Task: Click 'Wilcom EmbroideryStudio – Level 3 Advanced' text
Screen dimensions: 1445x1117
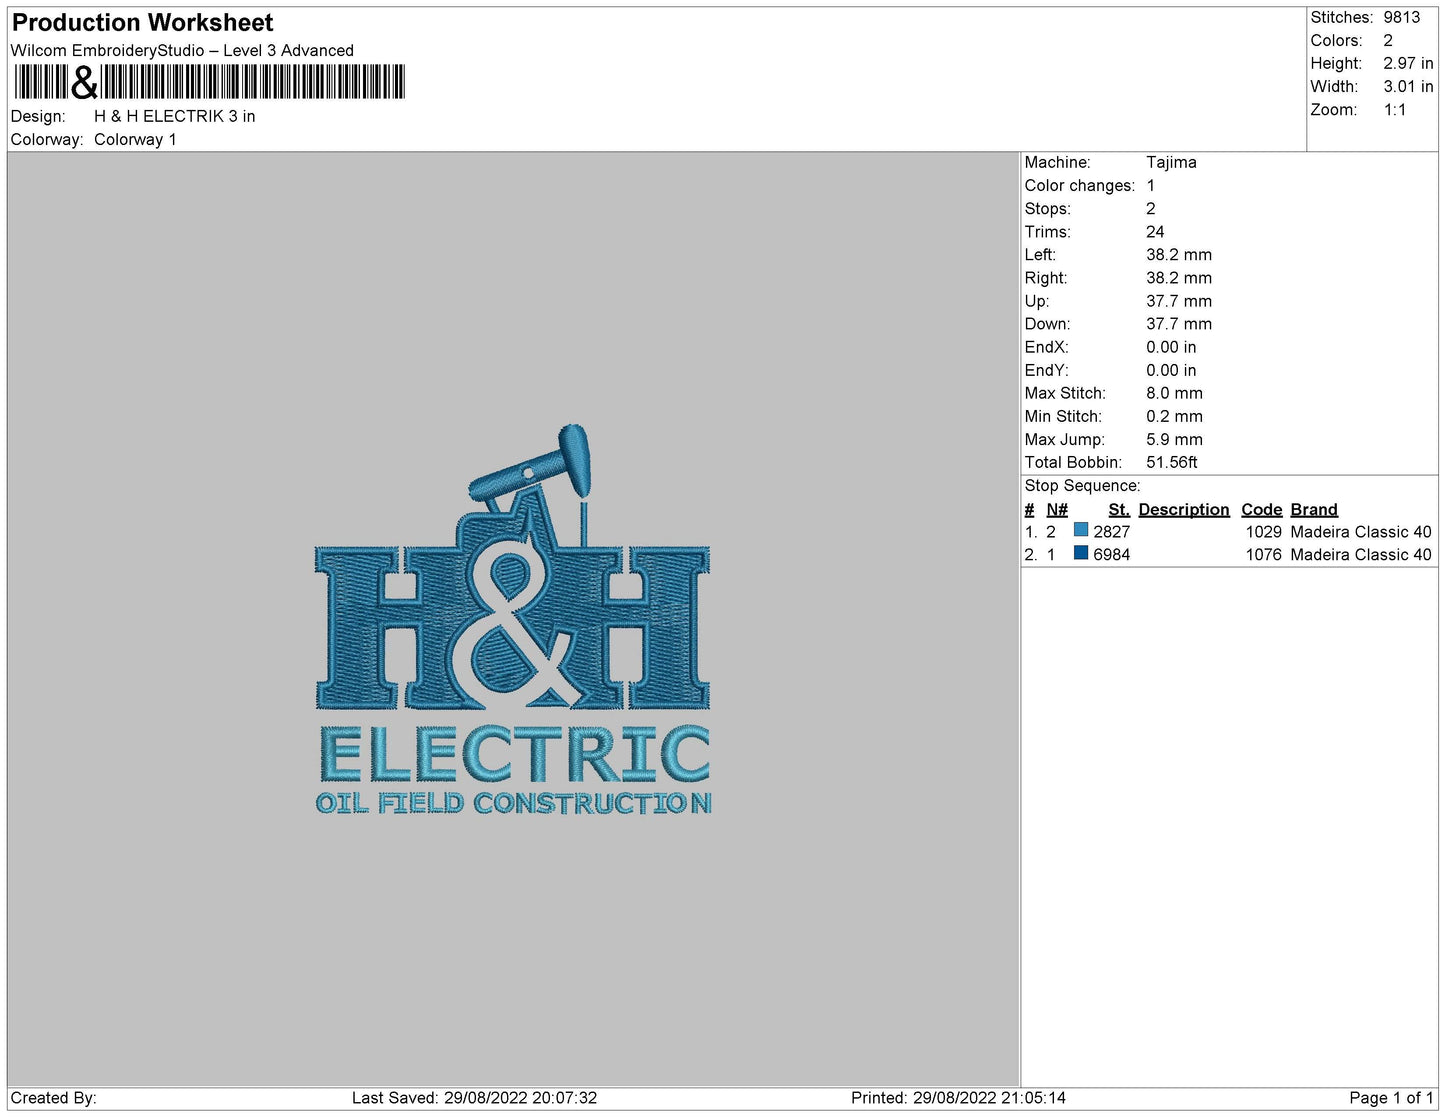Action: coord(182,50)
